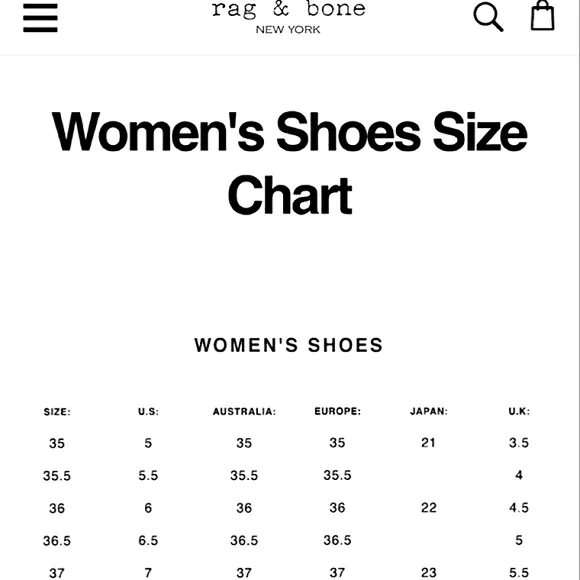The width and height of the screenshot is (580, 580).
Task: Select the EUROPE column header
Action: [337, 411]
